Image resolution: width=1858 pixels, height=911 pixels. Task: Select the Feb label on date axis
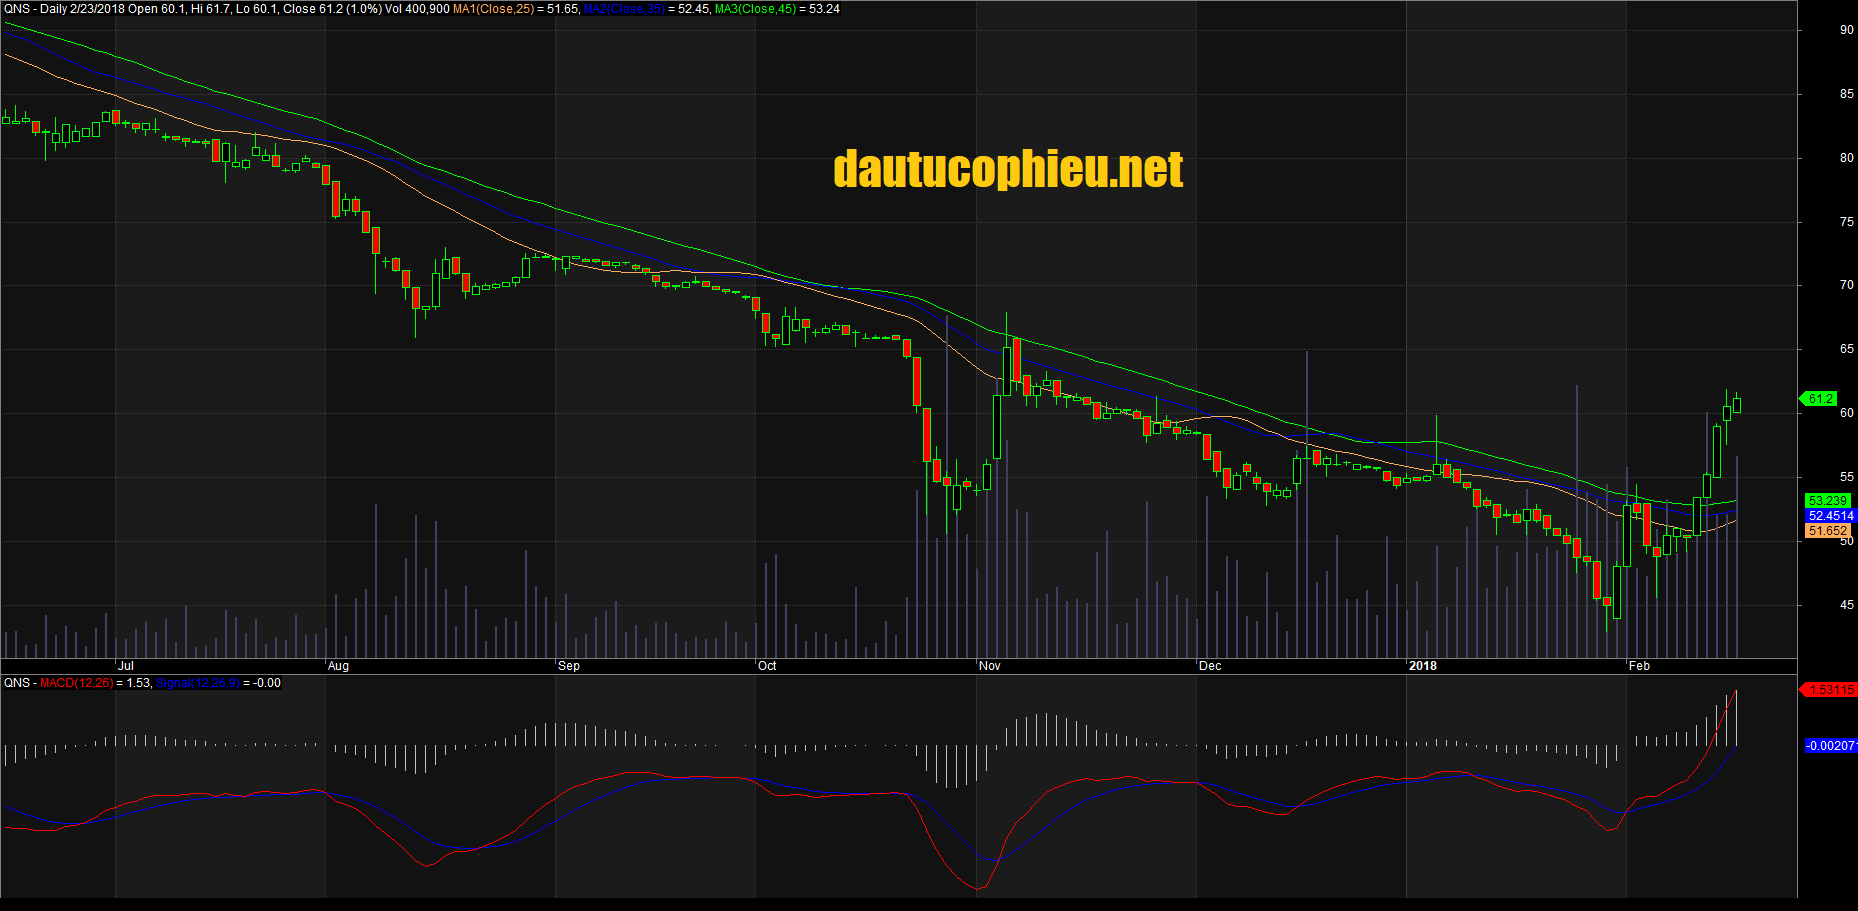click(x=1639, y=665)
